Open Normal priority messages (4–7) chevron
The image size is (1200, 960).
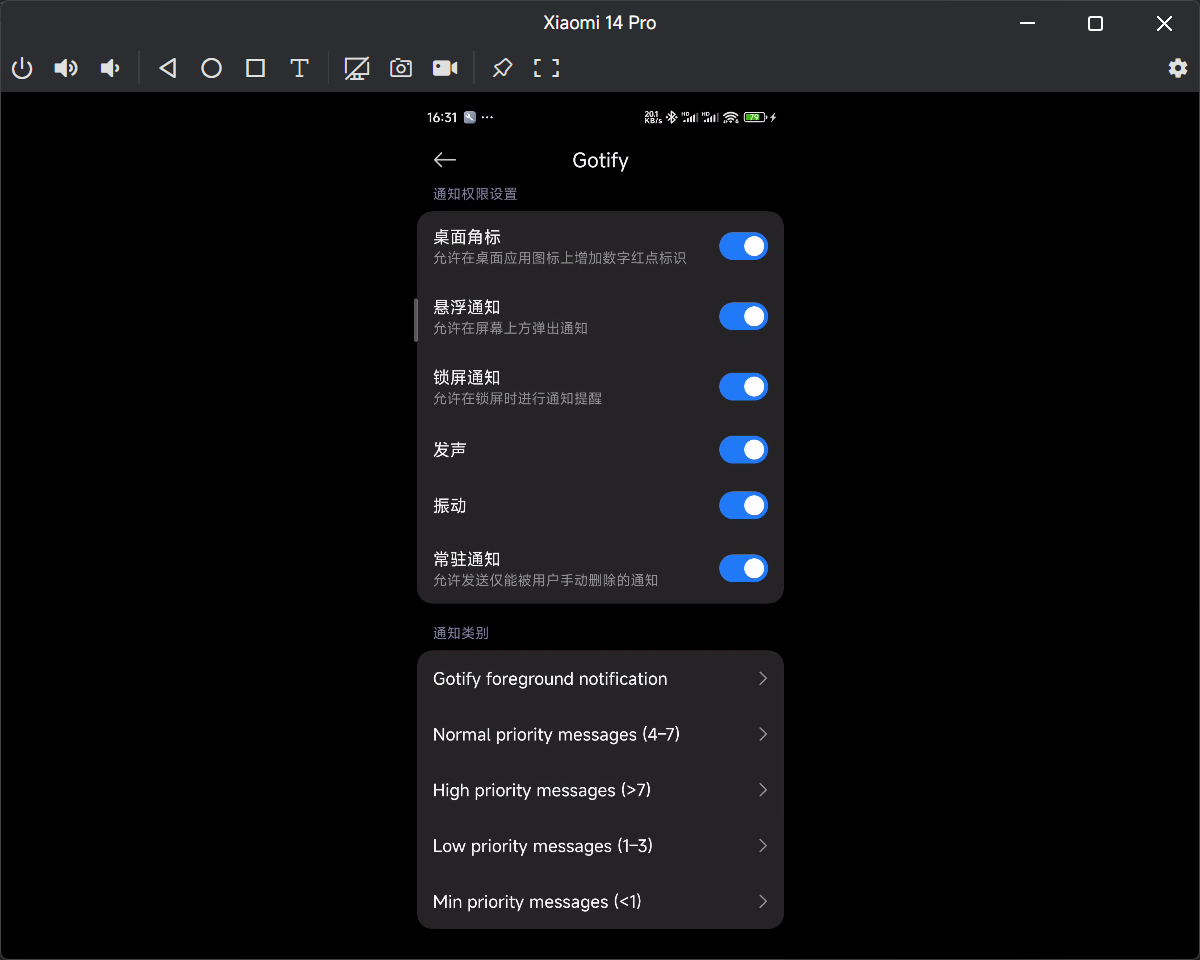pyautogui.click(x=763, y=735)
